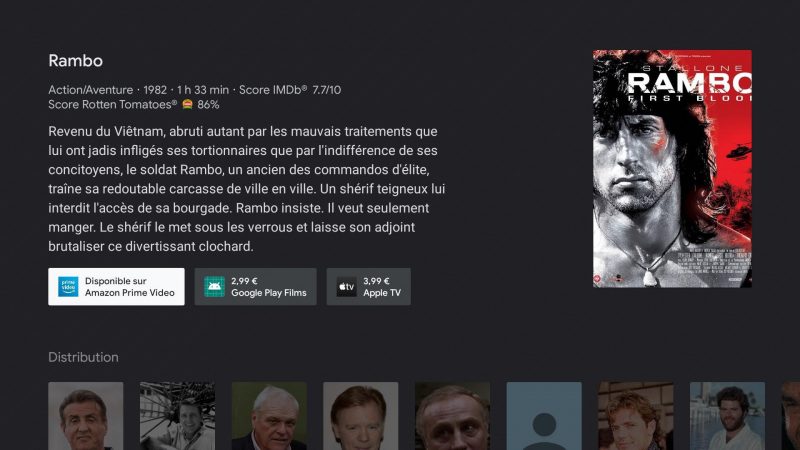Open Disponible sur Amazon Prime Video button

116,287
